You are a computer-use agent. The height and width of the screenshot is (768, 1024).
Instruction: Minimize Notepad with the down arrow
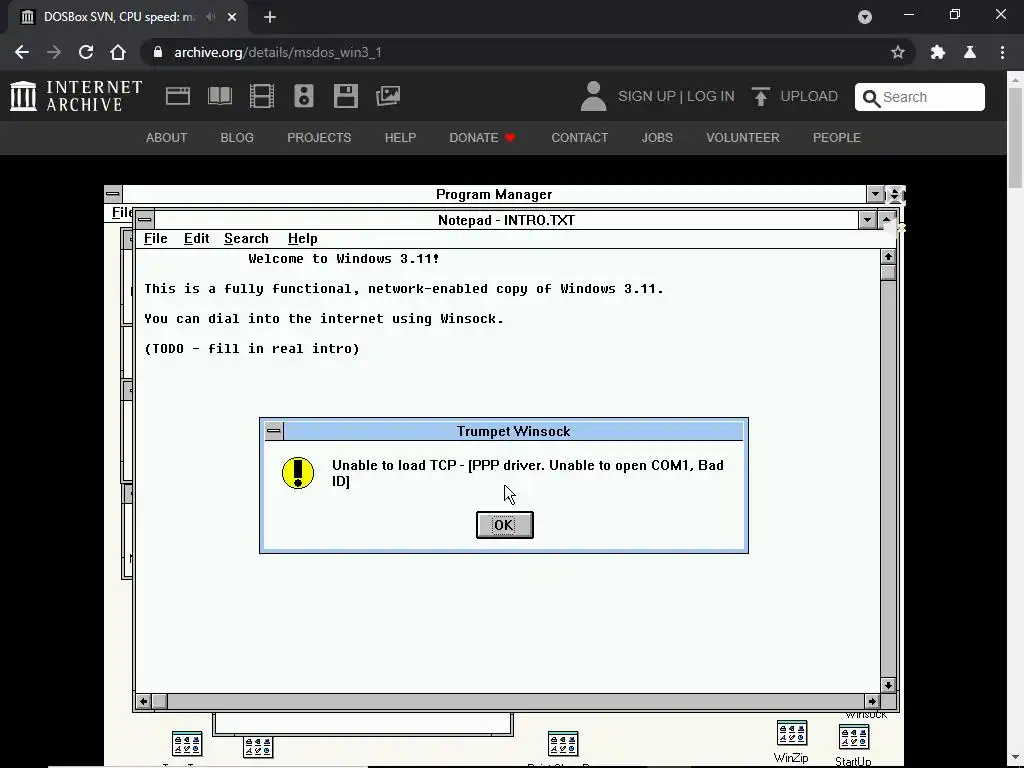tap(867, 220)
